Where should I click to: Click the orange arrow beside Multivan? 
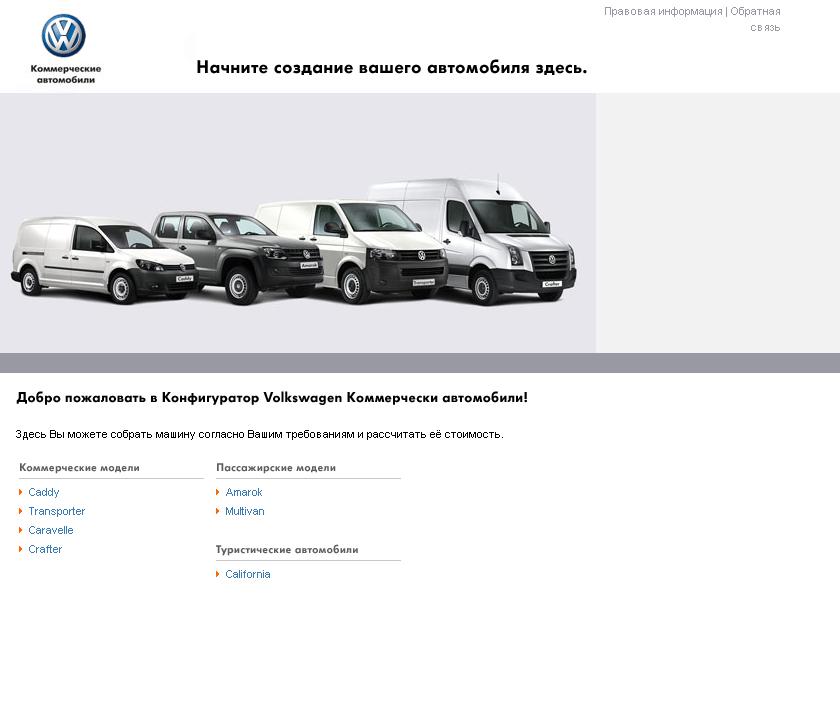218,511
